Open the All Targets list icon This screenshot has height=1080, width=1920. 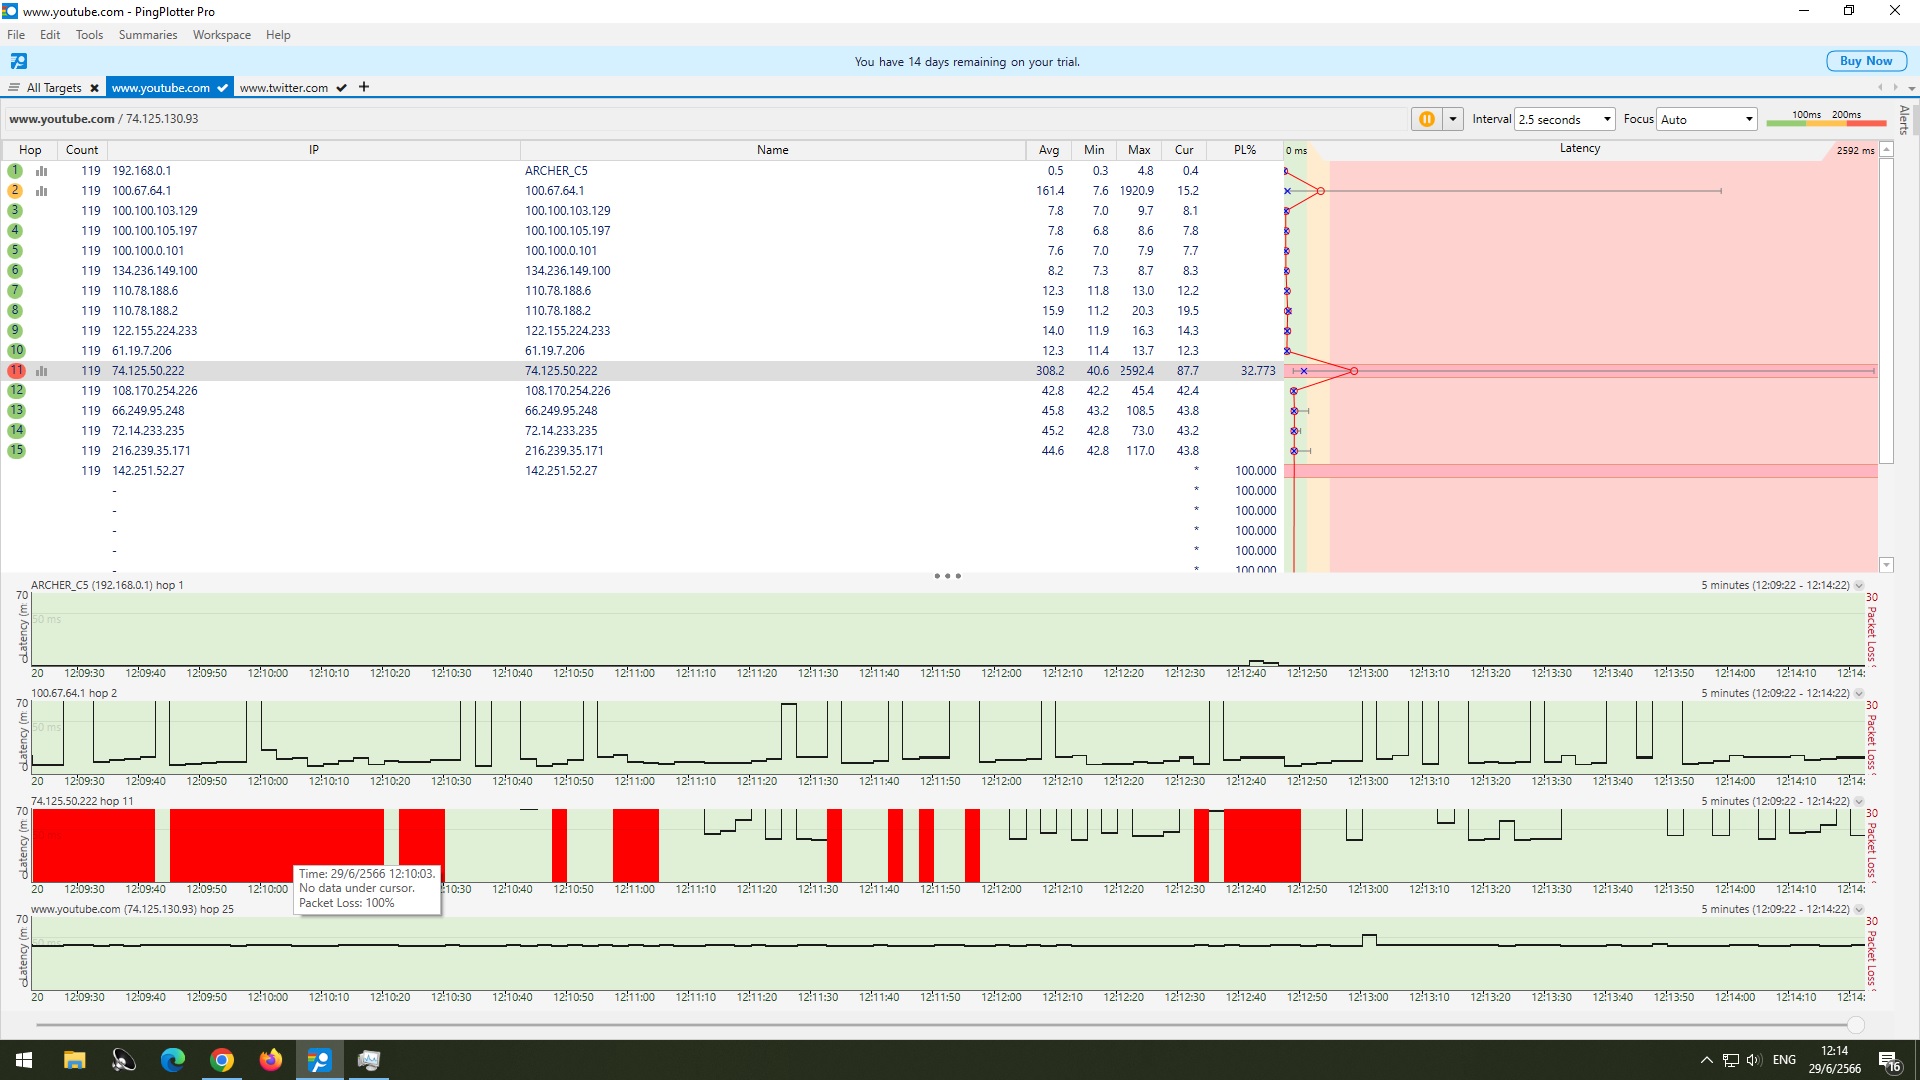coord(14,88)
